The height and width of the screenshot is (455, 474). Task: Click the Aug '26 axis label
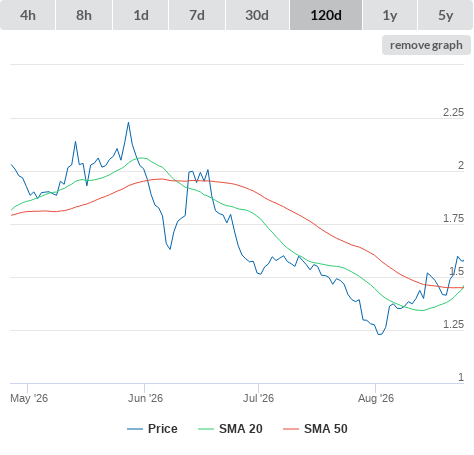[x=376, y=398]
